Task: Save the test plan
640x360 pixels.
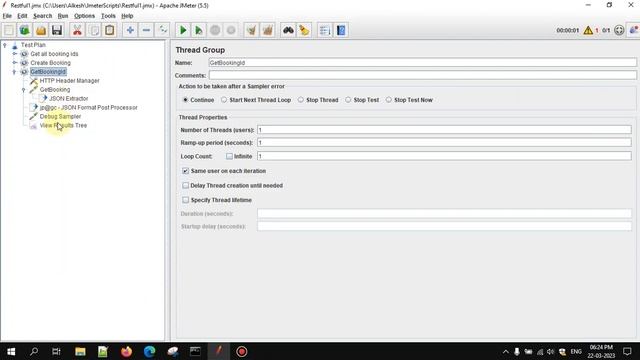Action: (57, 30)
